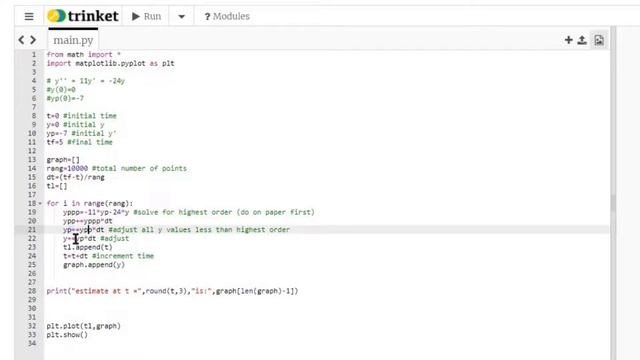
Task: Click line number 1 in the gutter
Action: pyautogui.click(x=34, y=54)
